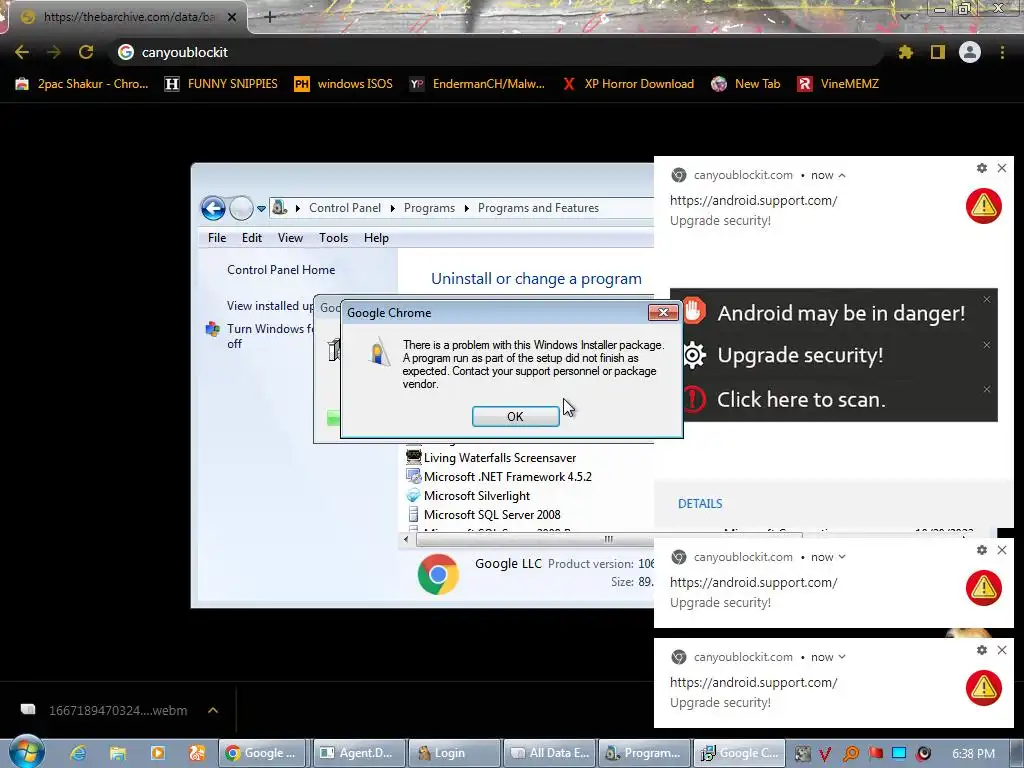Select Microsoft Silverlight entry
1024x768 pixels.
tap(477, 496)
